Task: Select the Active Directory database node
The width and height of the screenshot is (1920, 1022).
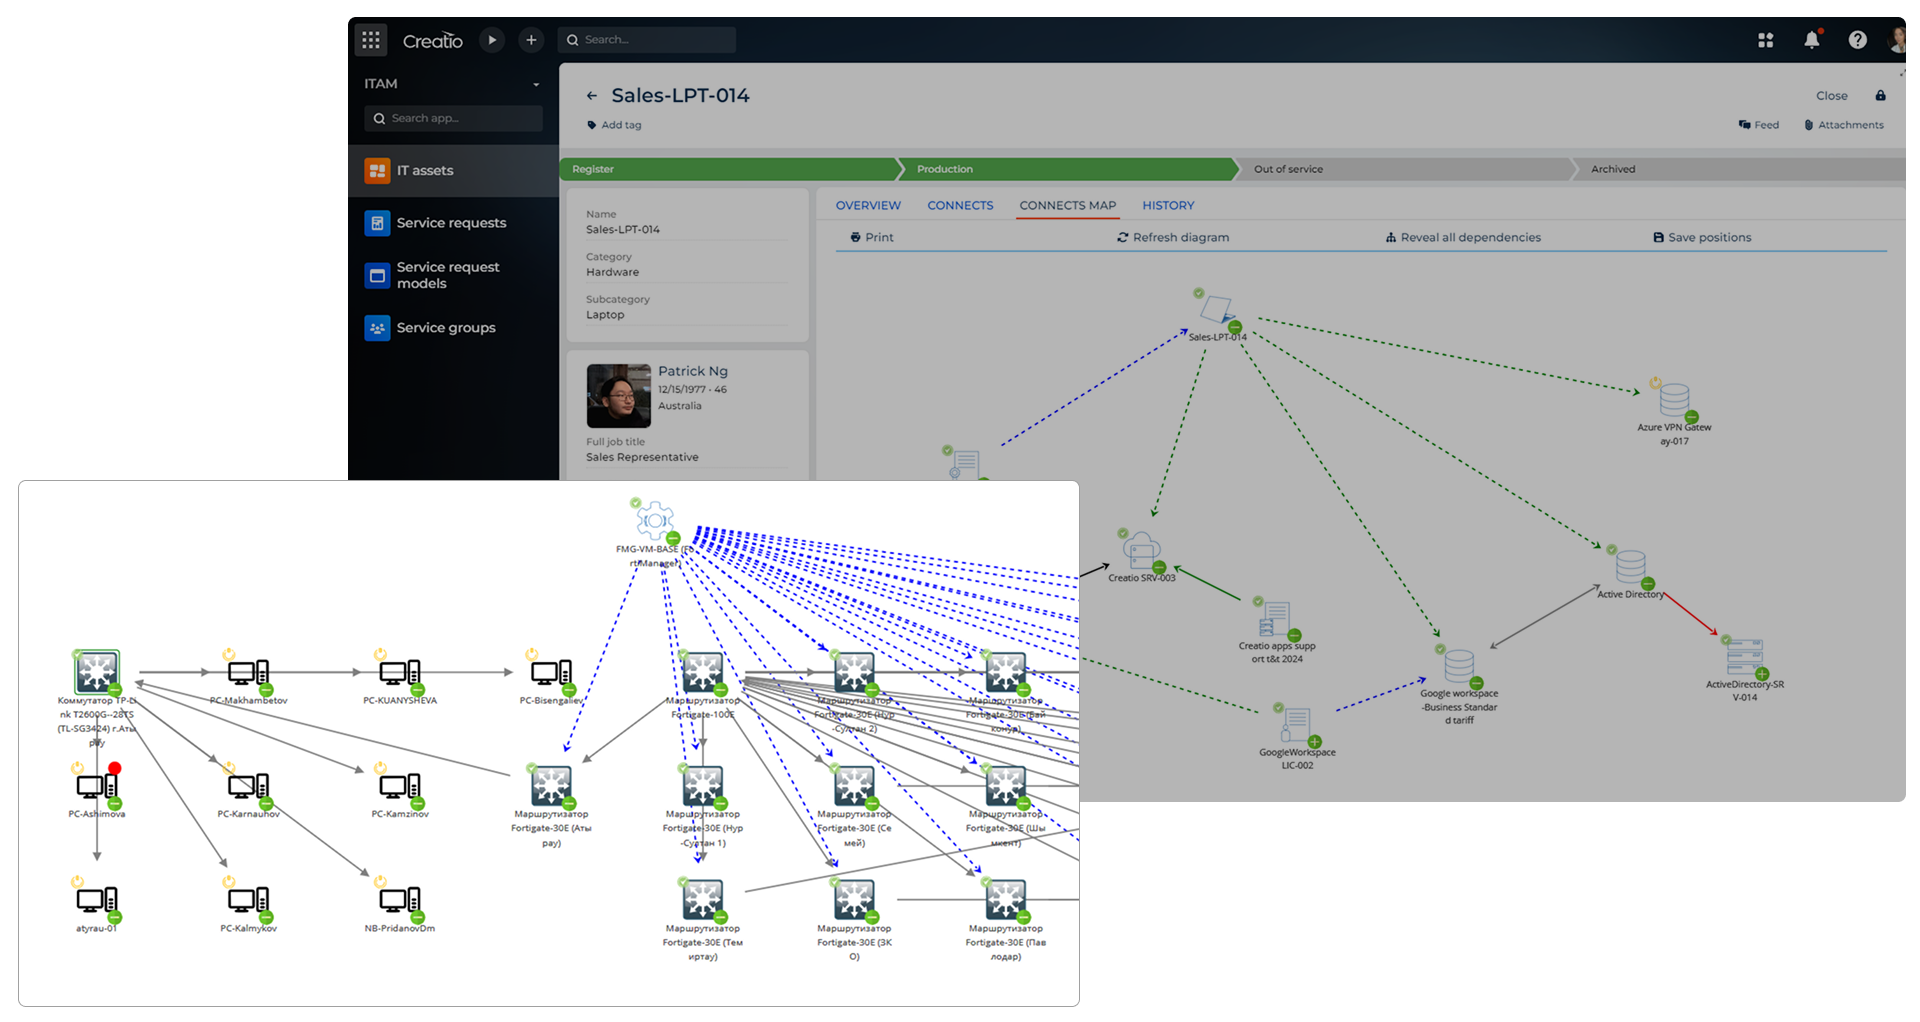Action: (x=1630, y=566)
